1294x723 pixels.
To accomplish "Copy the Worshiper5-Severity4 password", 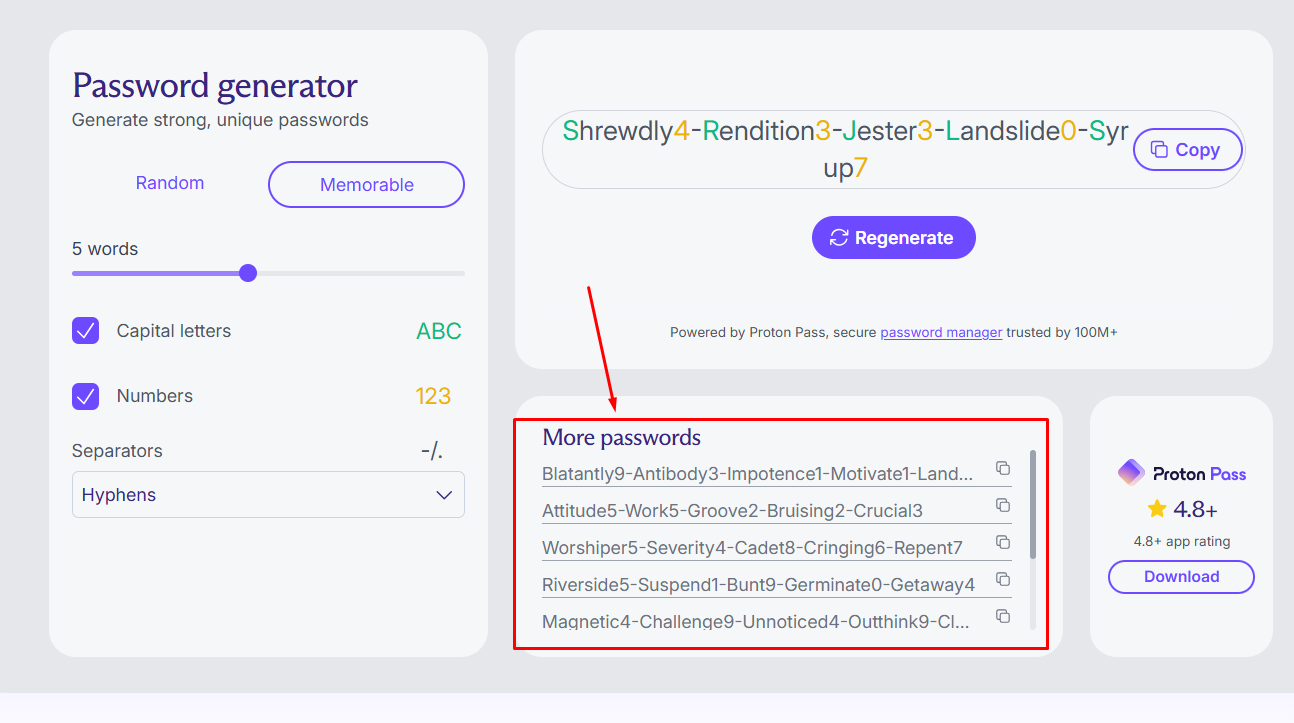I will pos(1003,542).
